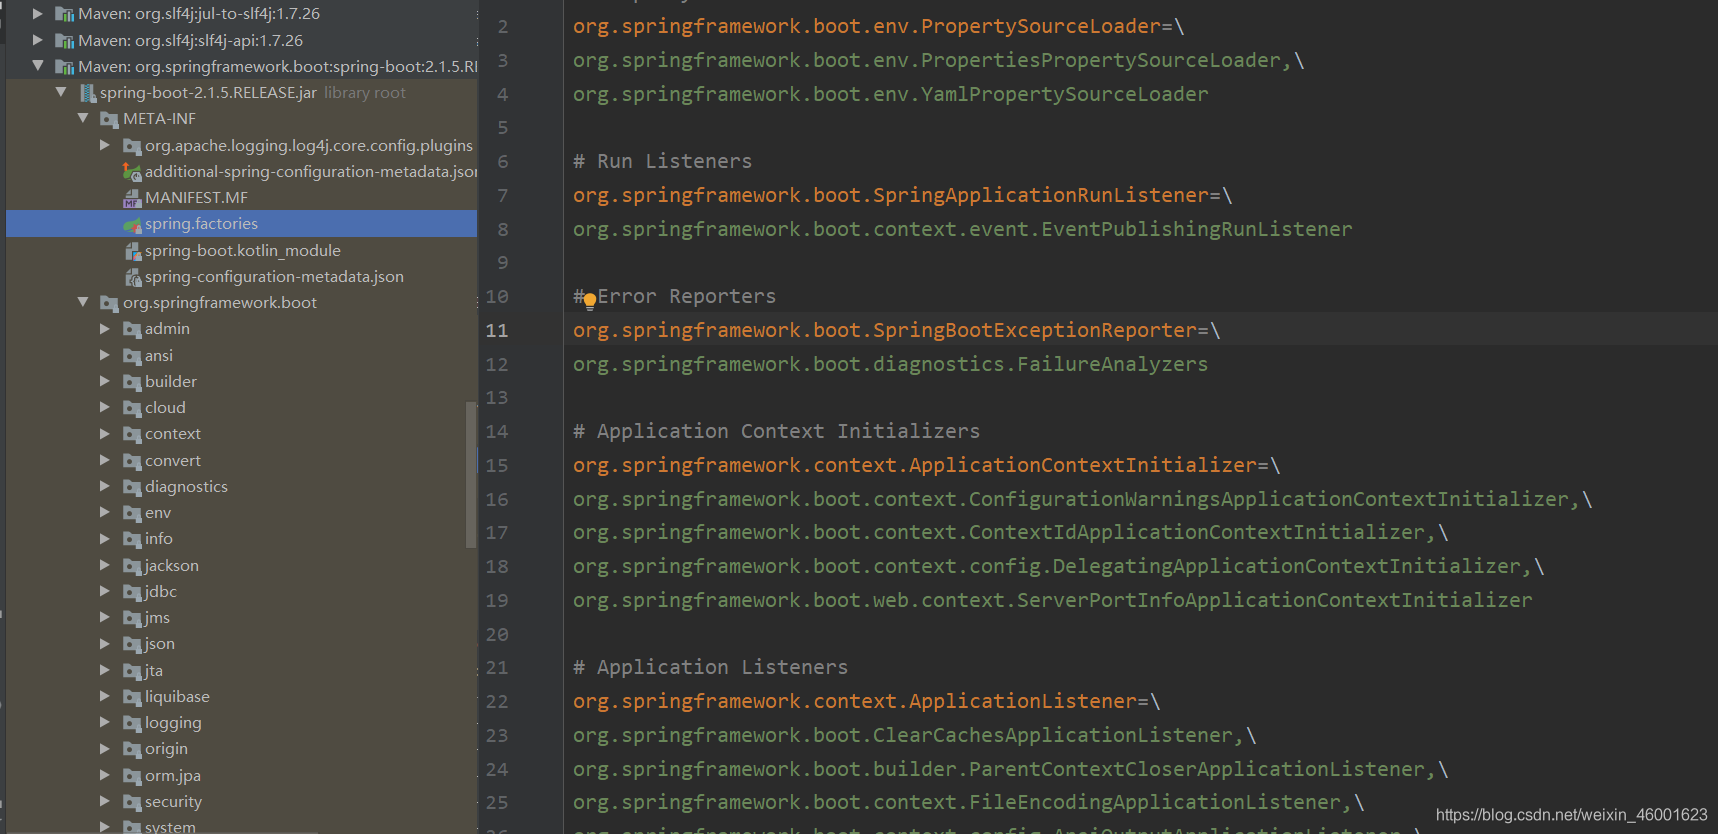This screenshot has height=834, width=1718.
Task: Expand the liquibase package
Action: [105, 696]
